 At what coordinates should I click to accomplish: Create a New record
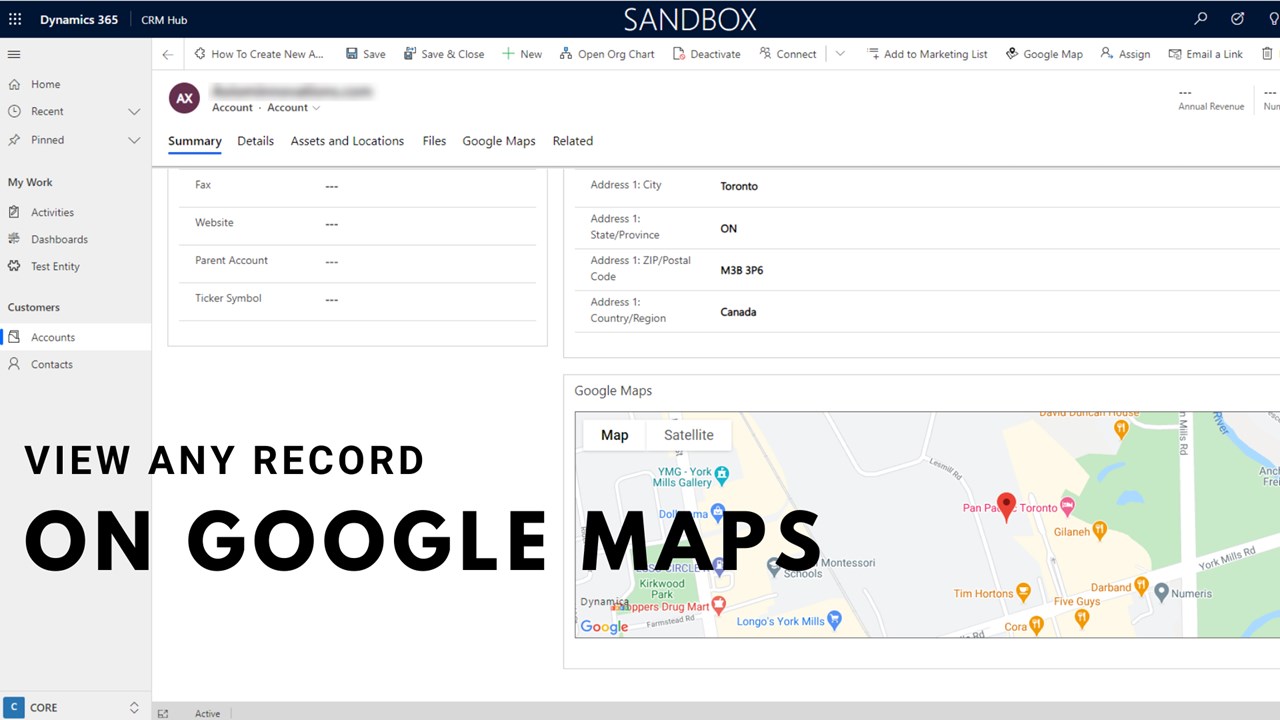coord(522,54)
